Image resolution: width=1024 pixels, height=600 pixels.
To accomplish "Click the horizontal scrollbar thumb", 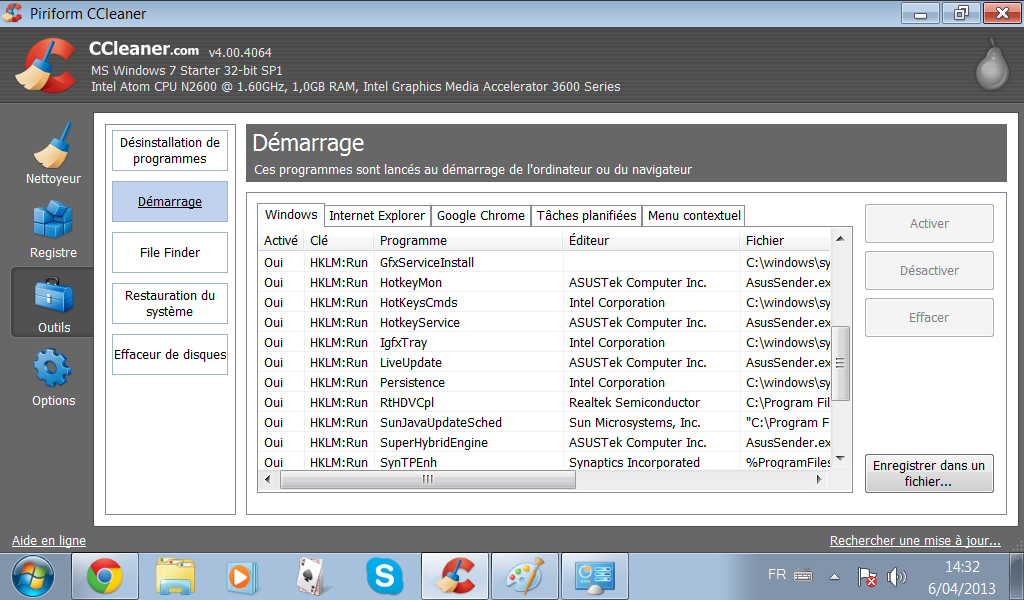I will [428, 480].
